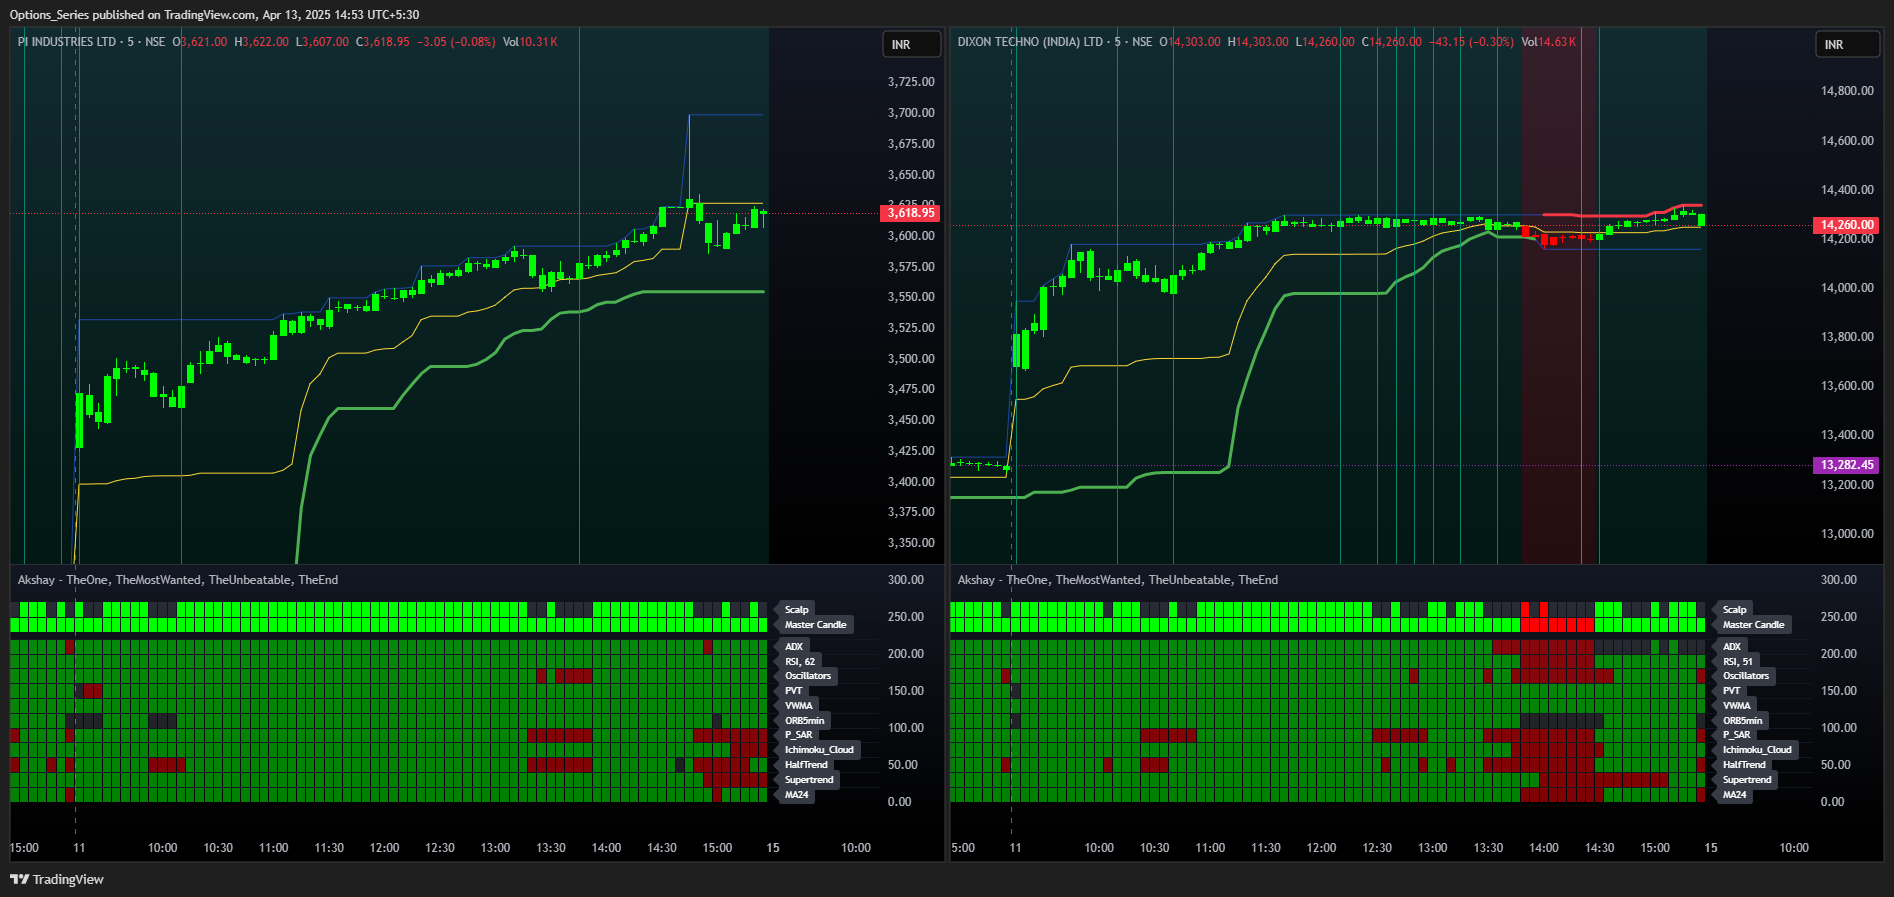The width and height of the screenshot is (1894, 897).
Task: Click the PVT label in PI Industries pane
Action: coord(794,691)
